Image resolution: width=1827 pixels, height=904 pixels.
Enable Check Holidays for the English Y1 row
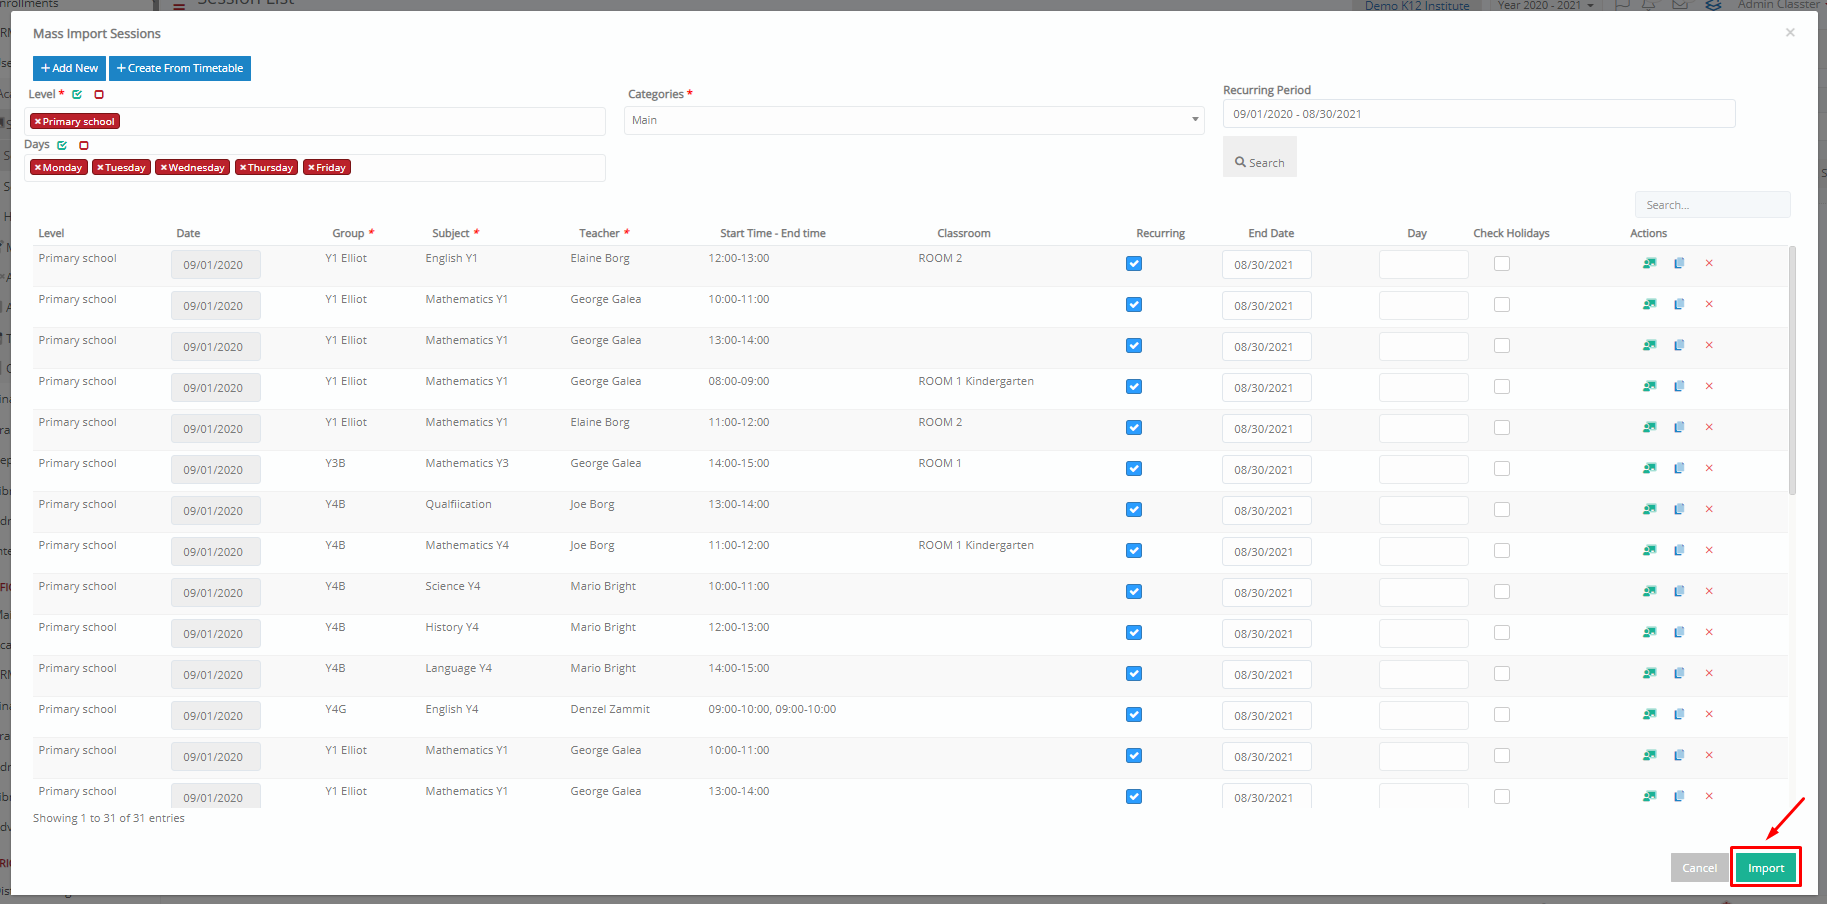click(x=1502, y=264)
